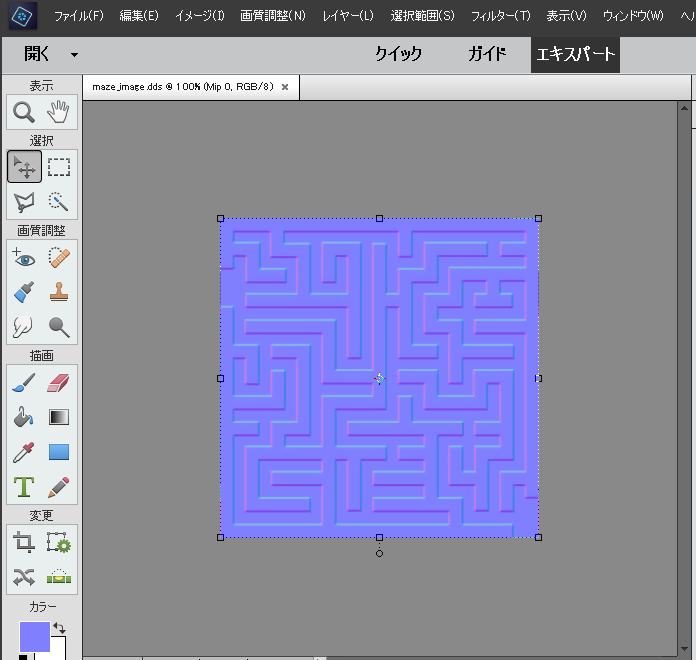Select the Clone Stamp tool

59,292
